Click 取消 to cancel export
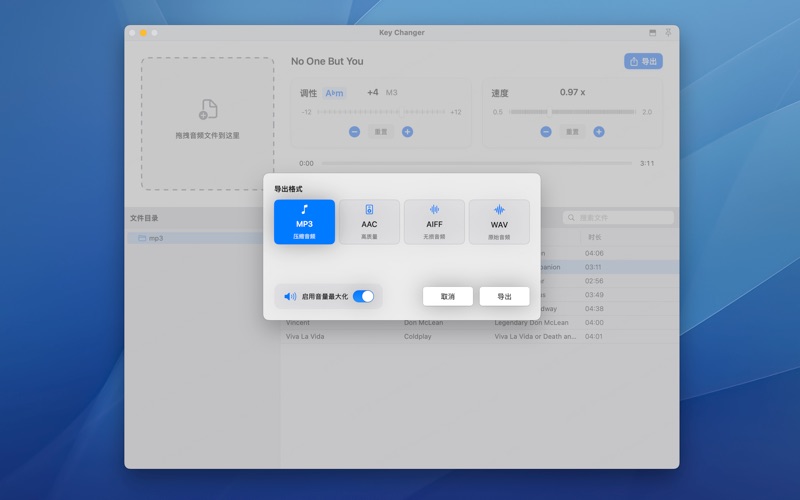Viewport: 800px width, 500px height. click(x=447, y=296)
